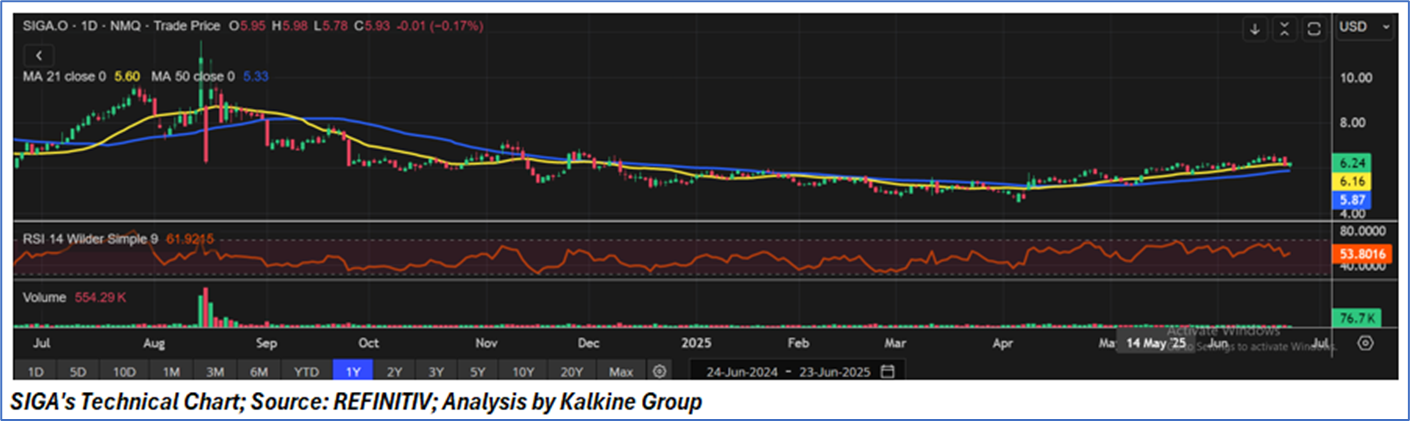Open time-range settings gear beside Max

click(x=659, y=371)
